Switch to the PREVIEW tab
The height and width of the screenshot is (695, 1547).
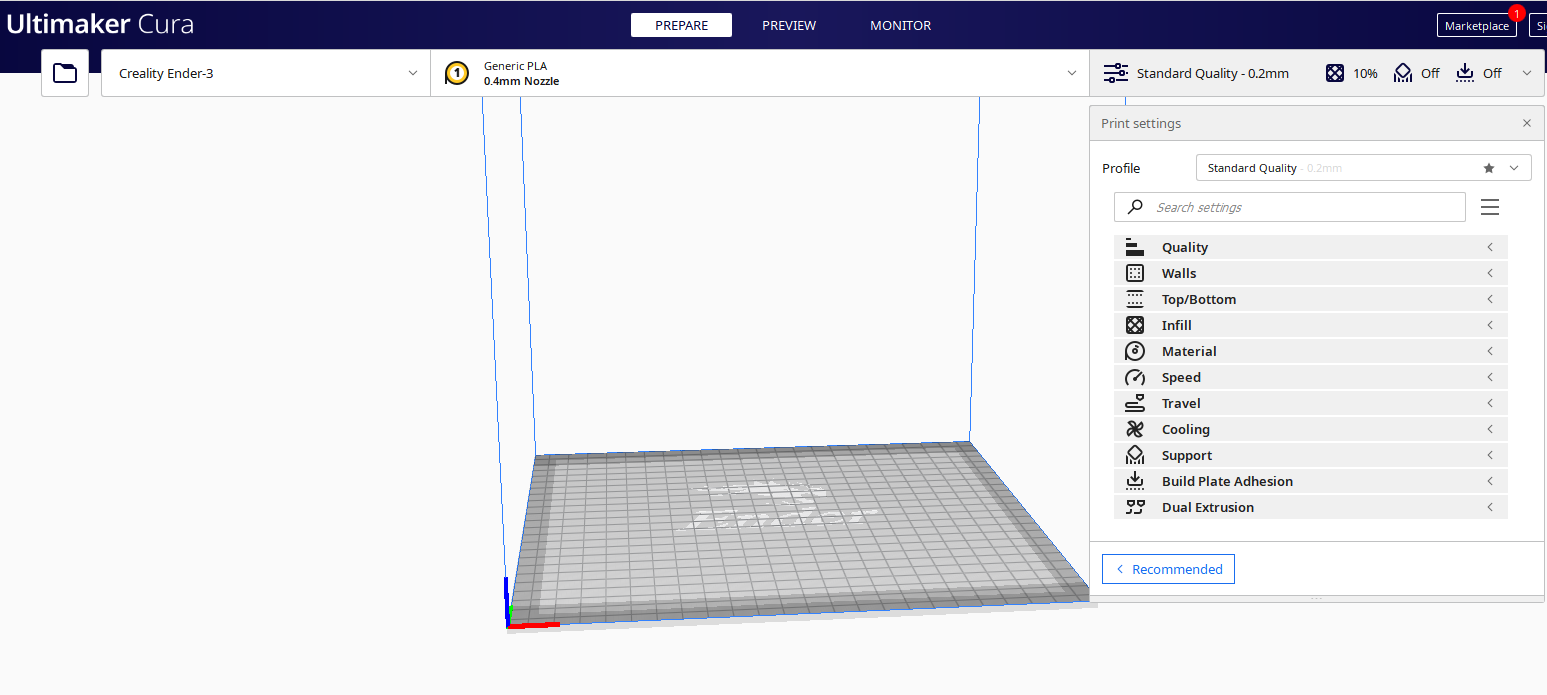pyautogui.click(x=789, y=25)
